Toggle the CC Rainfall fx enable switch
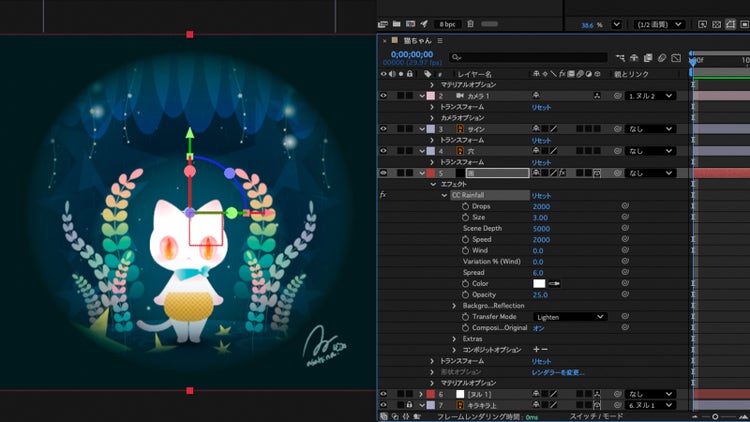 coord(383,195)
